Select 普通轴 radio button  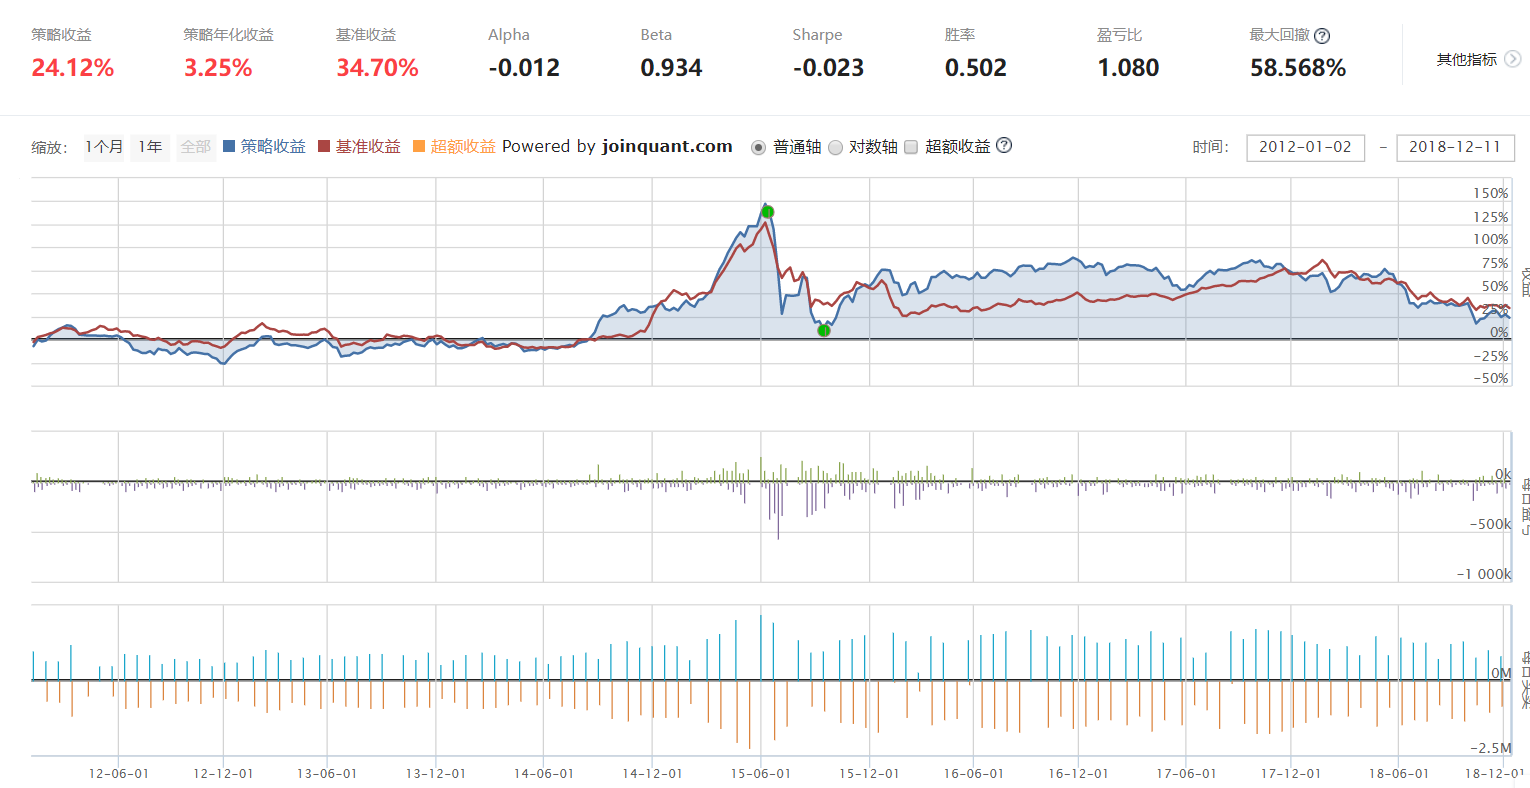(758, 147)
